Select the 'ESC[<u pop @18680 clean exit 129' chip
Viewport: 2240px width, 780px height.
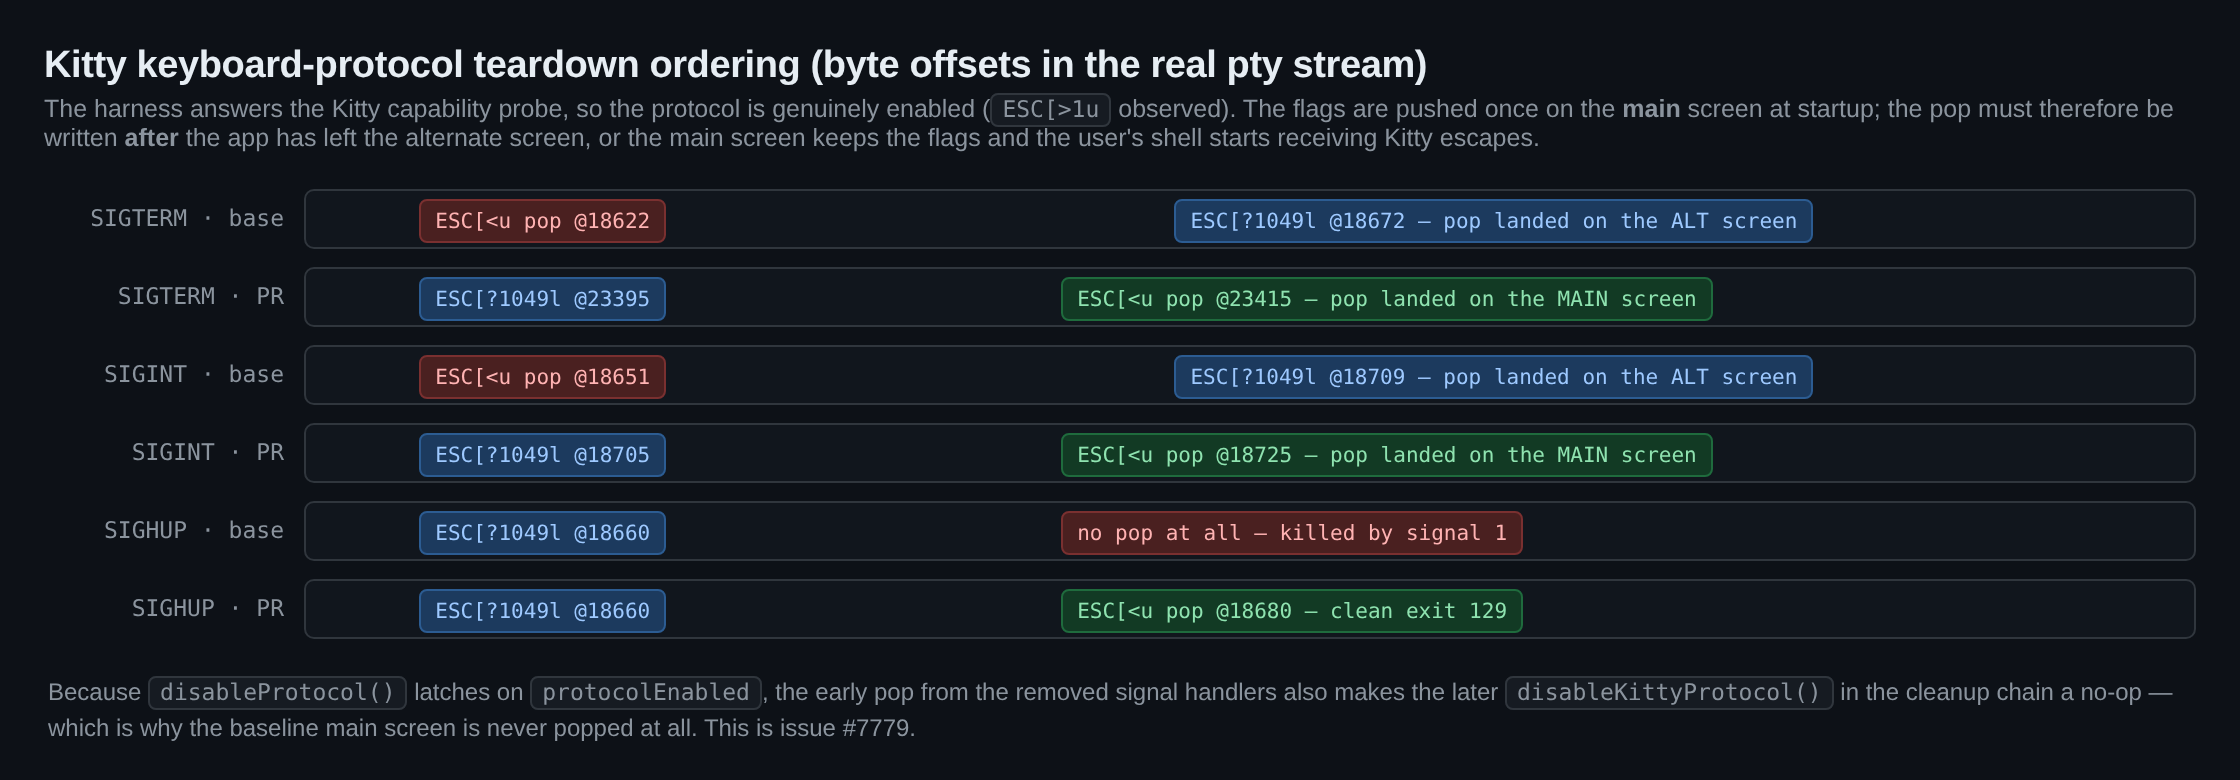1291,611
